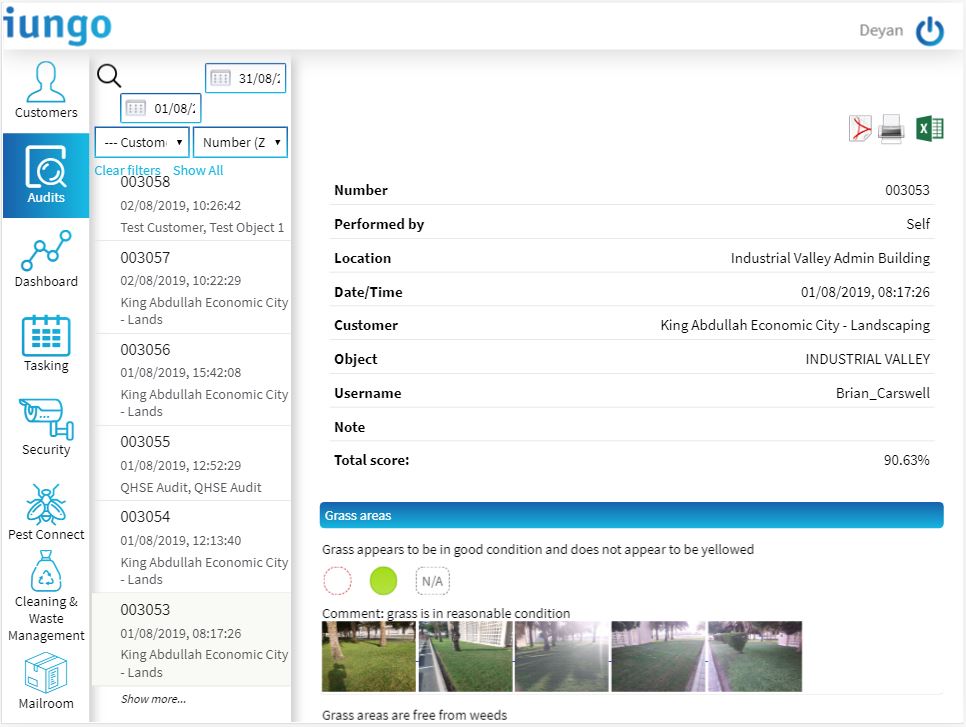Image resolution: width=966 pixels, height=727 pixels.
Task: Select the green pass circle
Action: point(383,581)
